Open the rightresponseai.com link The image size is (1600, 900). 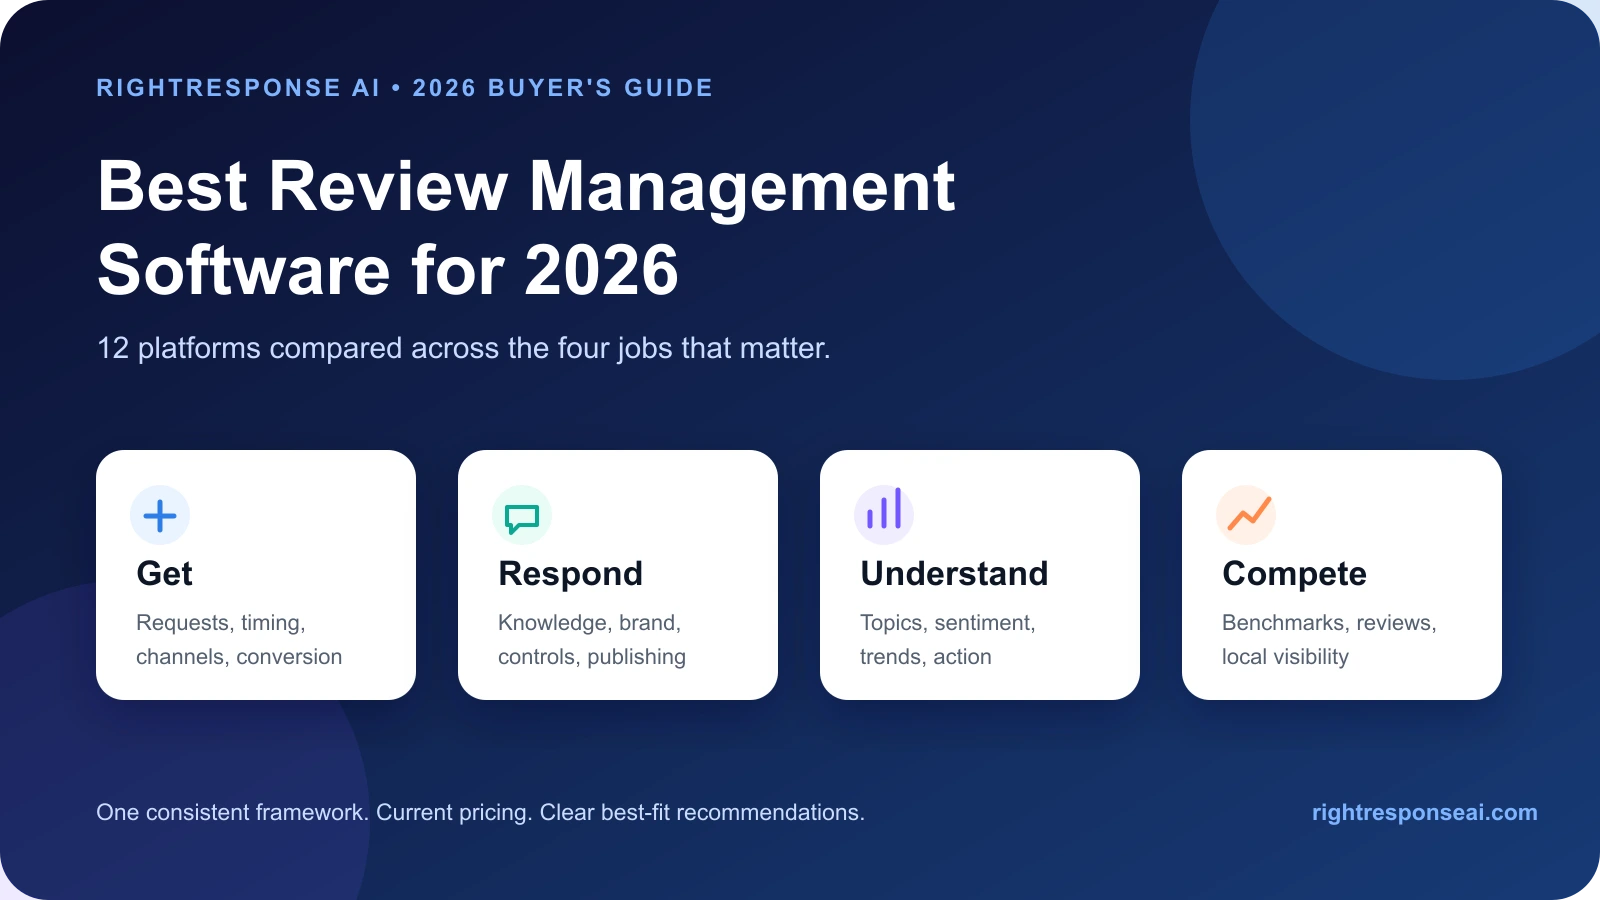pyautogui.click(x=1424, y=812)
